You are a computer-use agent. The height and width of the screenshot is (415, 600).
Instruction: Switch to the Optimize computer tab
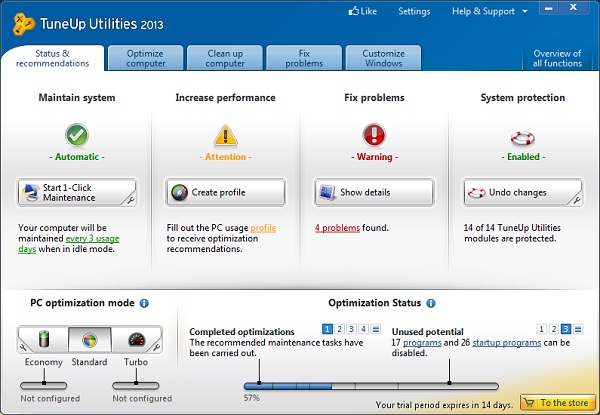click(146, 58)
